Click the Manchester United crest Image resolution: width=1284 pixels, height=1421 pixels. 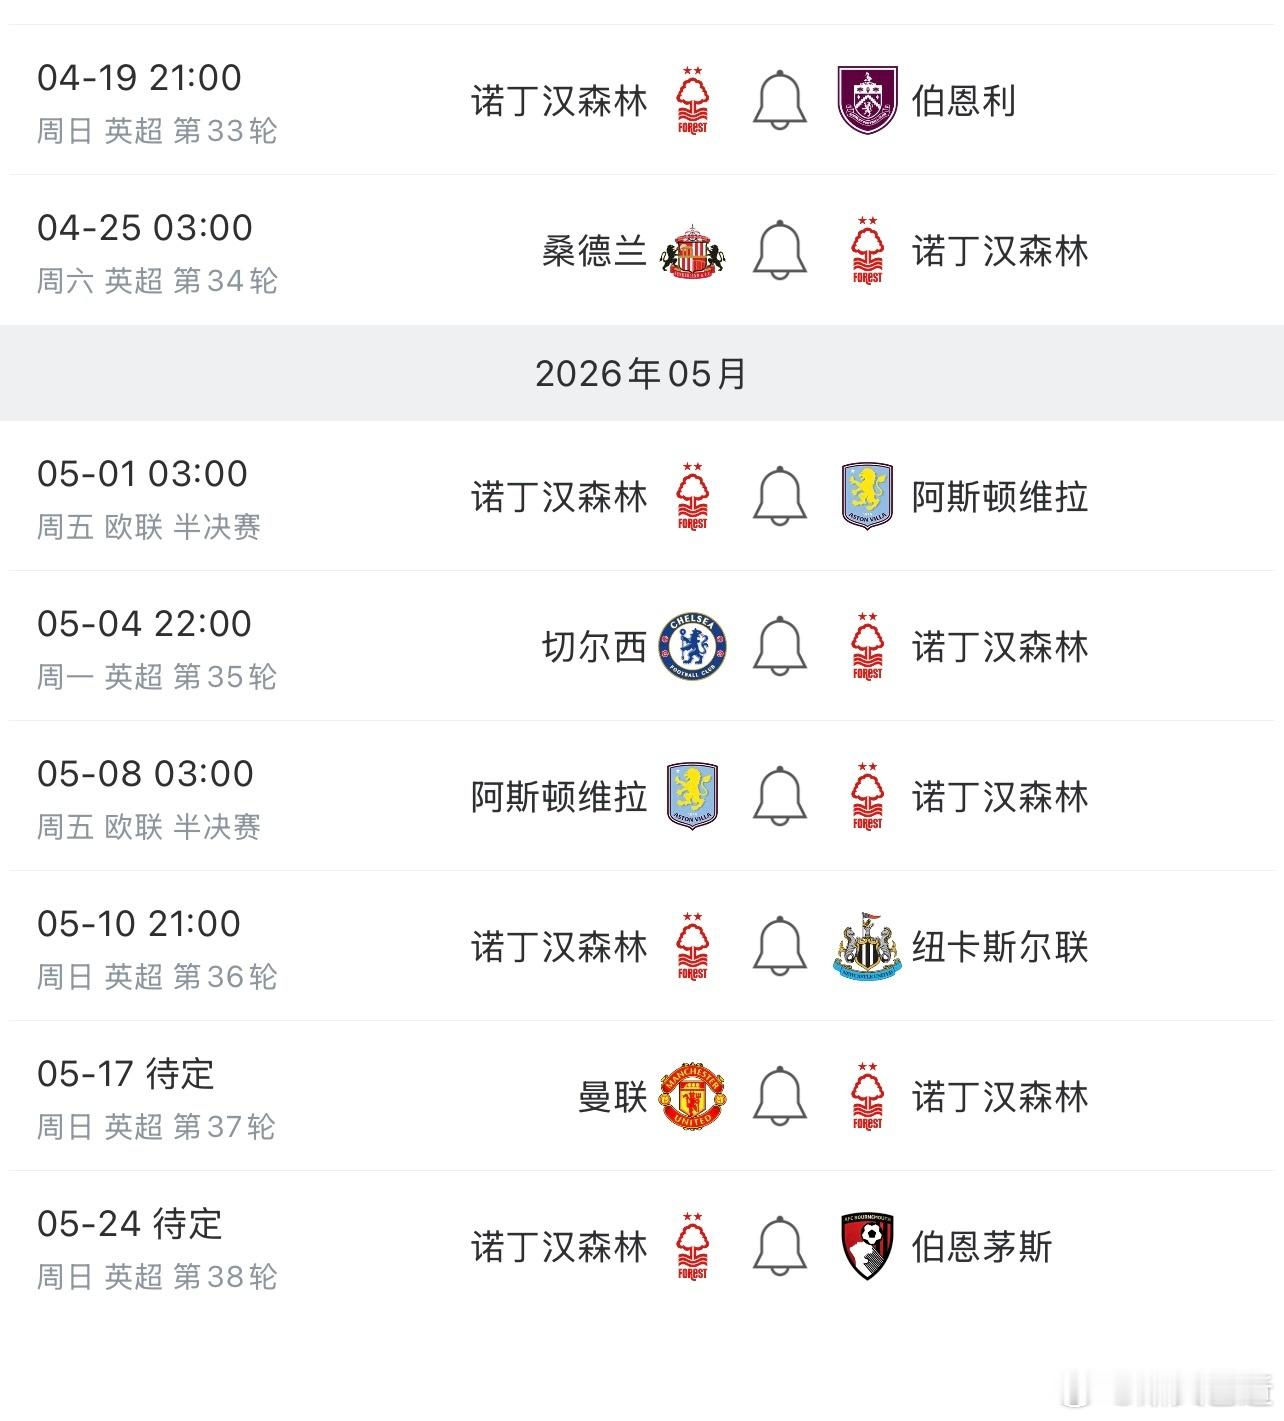point(692,1096)
